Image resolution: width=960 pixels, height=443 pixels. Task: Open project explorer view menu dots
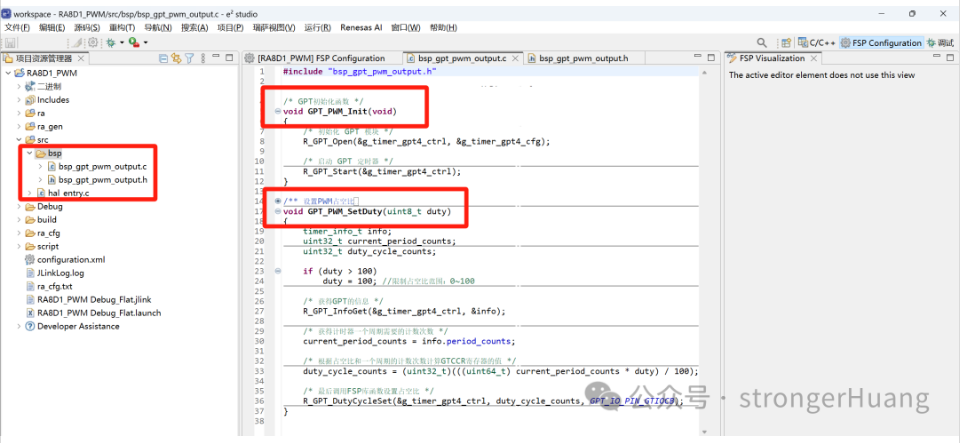pyautogui.click(x=202, y=58)
